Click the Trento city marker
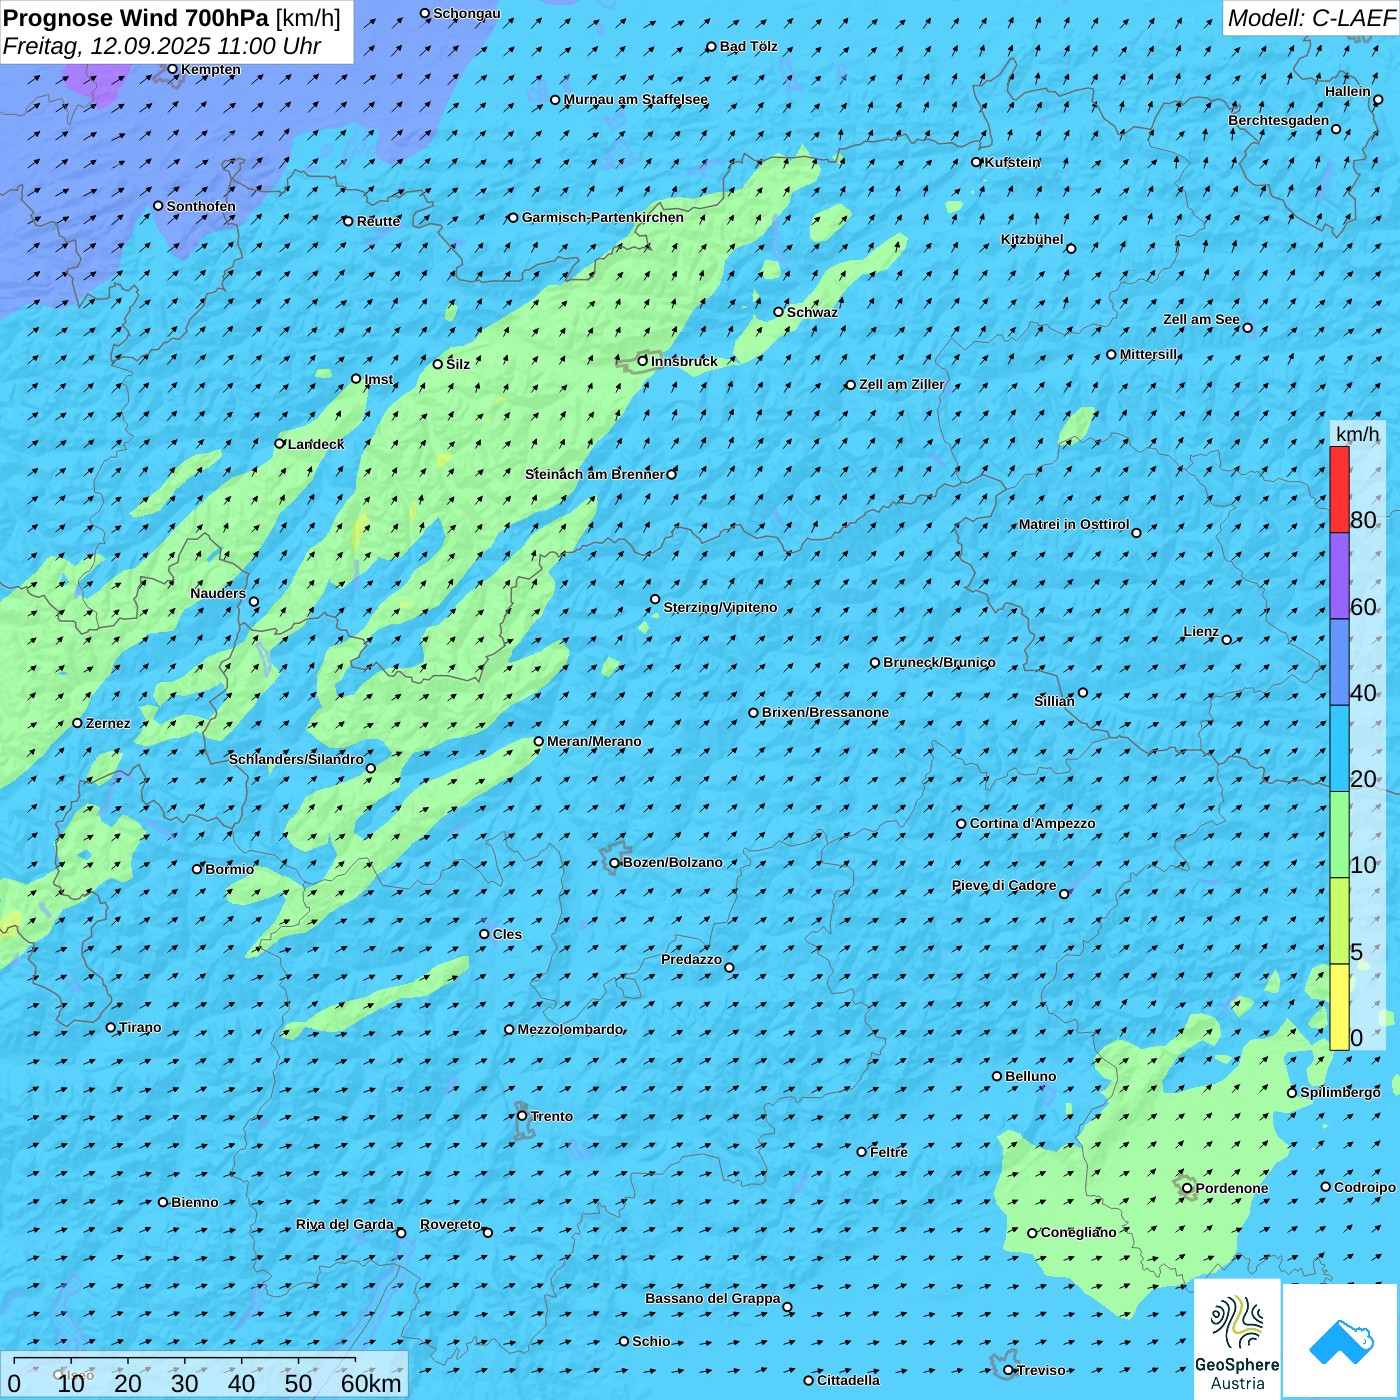The width and height of the screenshot is (1400, 1400). pos(522,1116)
